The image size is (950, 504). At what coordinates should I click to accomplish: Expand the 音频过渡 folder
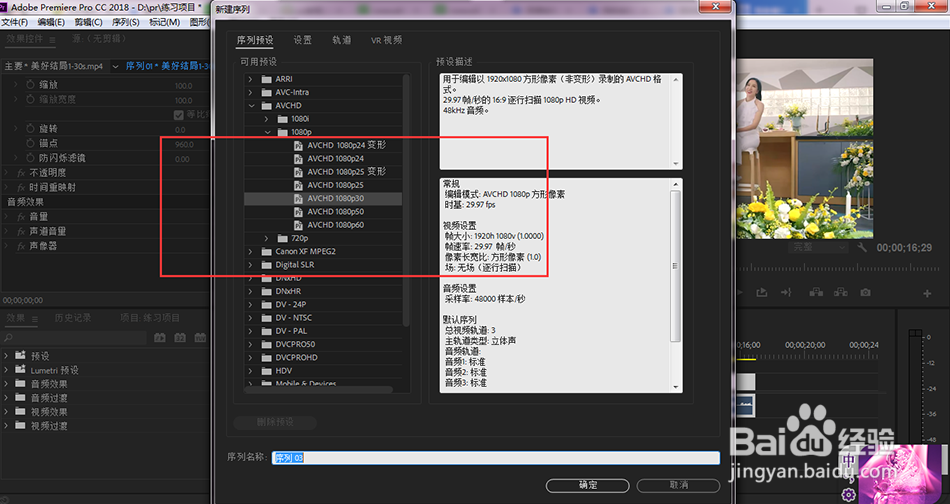tap(6, 397)
